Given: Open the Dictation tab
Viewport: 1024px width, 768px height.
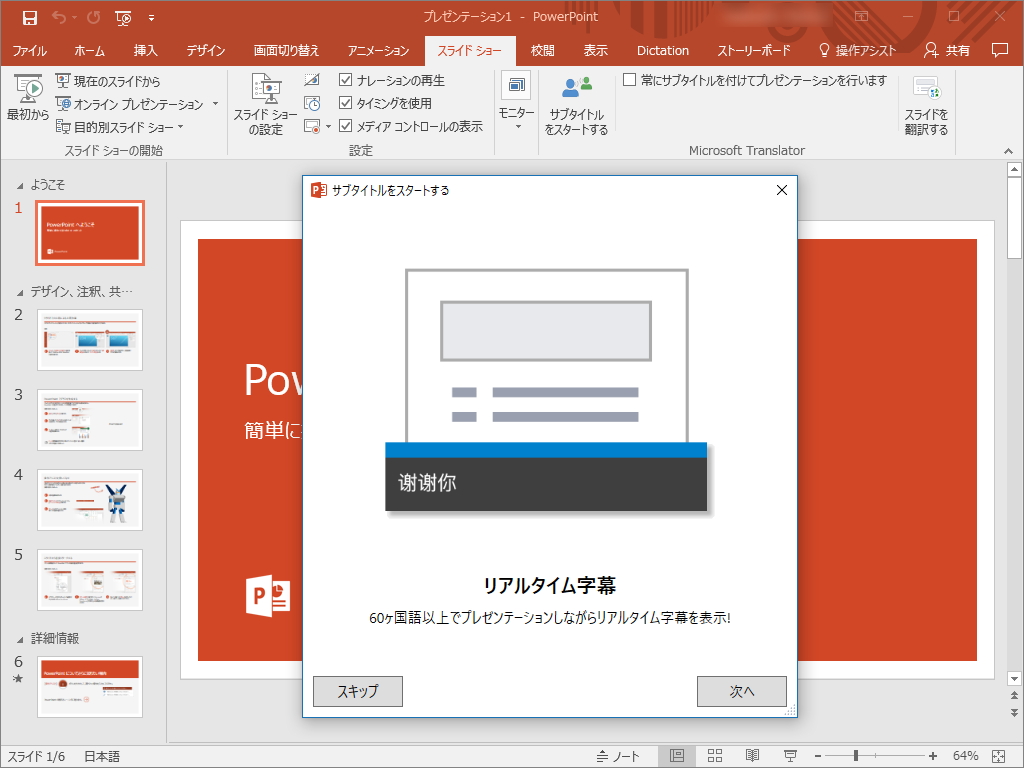Looking at the screenshot, I should click(663, 51).
